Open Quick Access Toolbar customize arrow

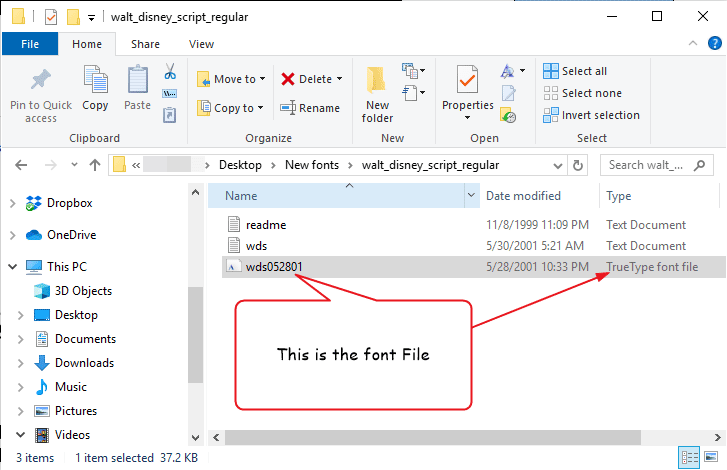[x=92, y=18]
